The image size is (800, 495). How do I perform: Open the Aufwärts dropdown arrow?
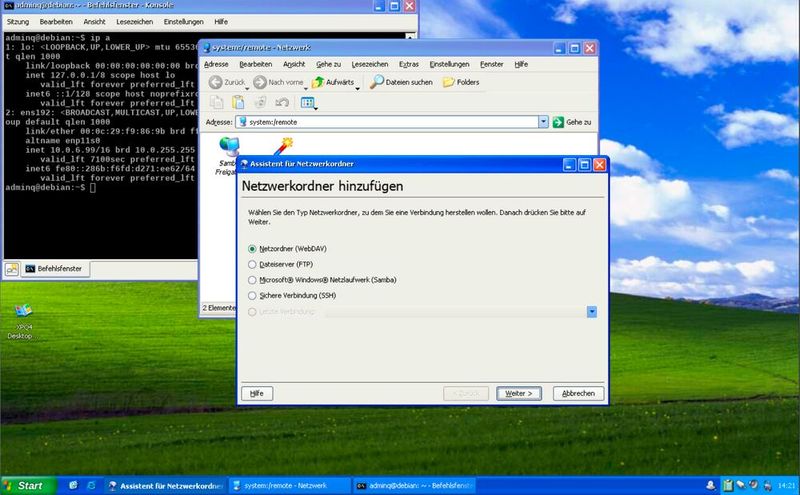[x=358, y=89]
